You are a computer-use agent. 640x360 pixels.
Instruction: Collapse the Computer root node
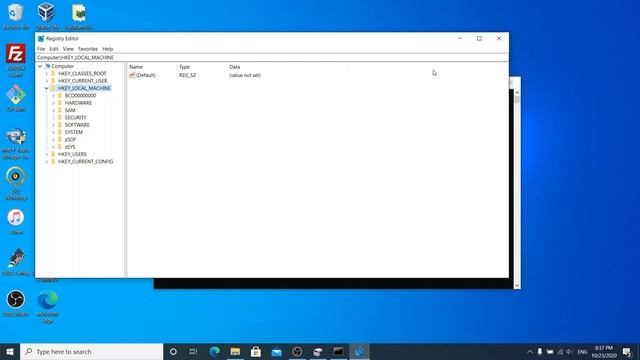pyautogui.click(x=40, y=66)
